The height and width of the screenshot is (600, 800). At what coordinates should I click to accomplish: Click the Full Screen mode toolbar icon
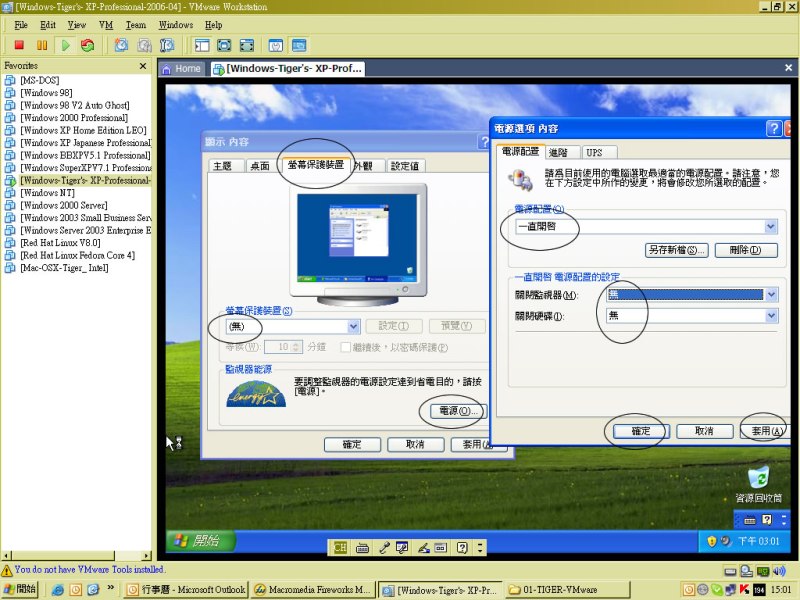pos(247,45)
